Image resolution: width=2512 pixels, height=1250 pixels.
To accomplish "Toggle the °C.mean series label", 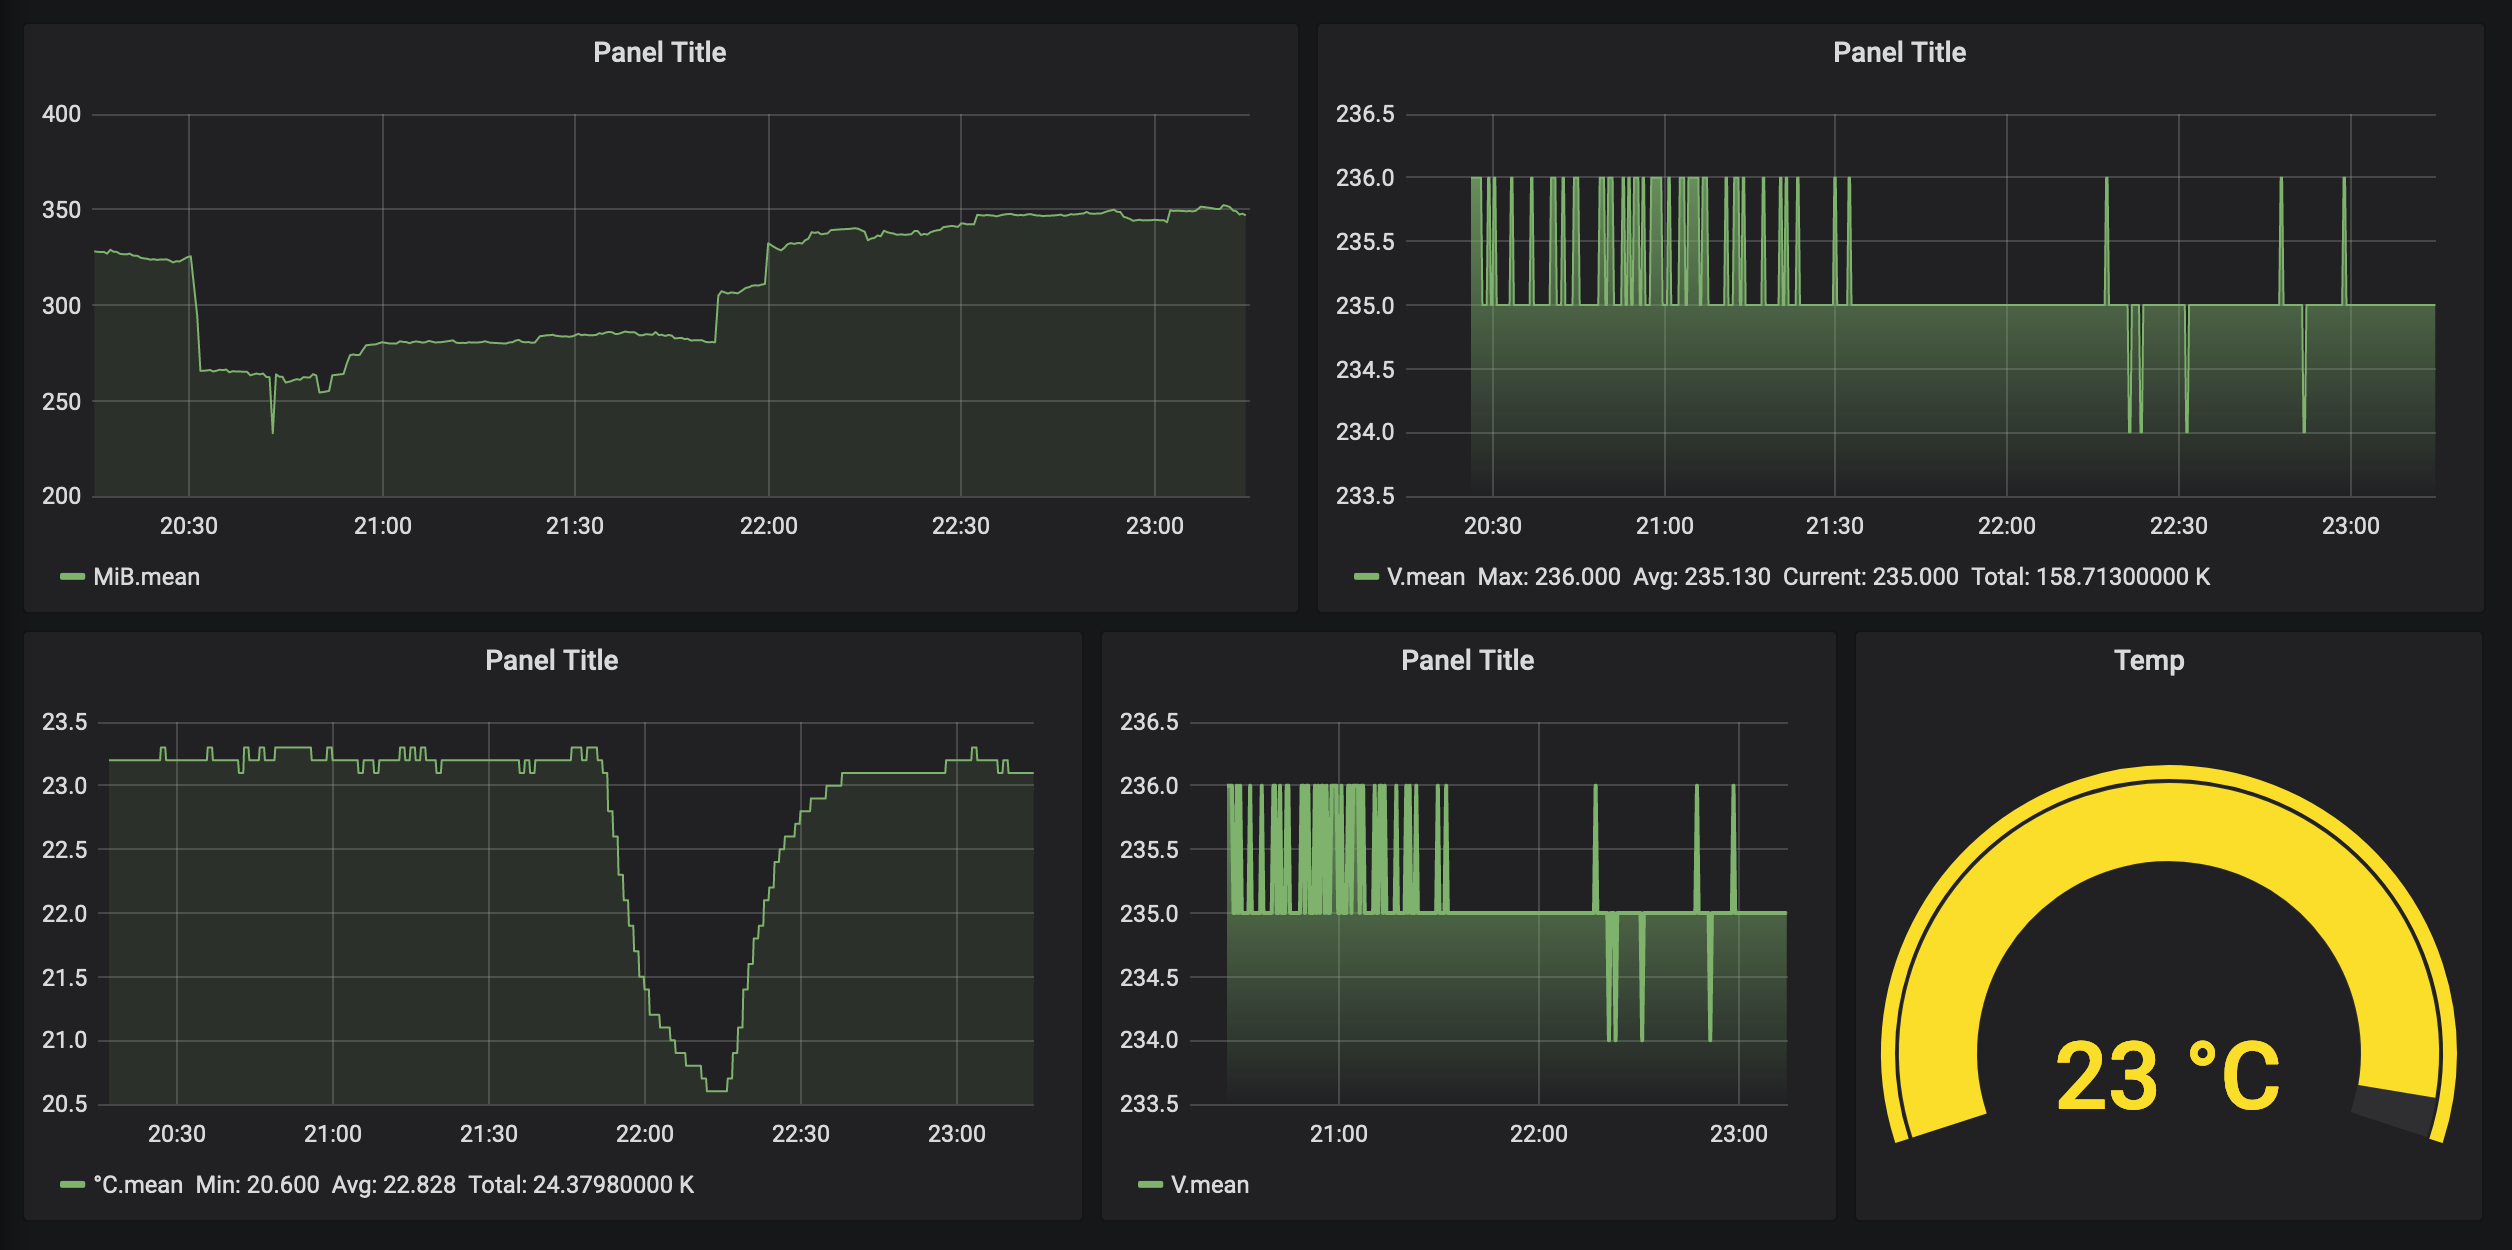I will (138, 1185).
